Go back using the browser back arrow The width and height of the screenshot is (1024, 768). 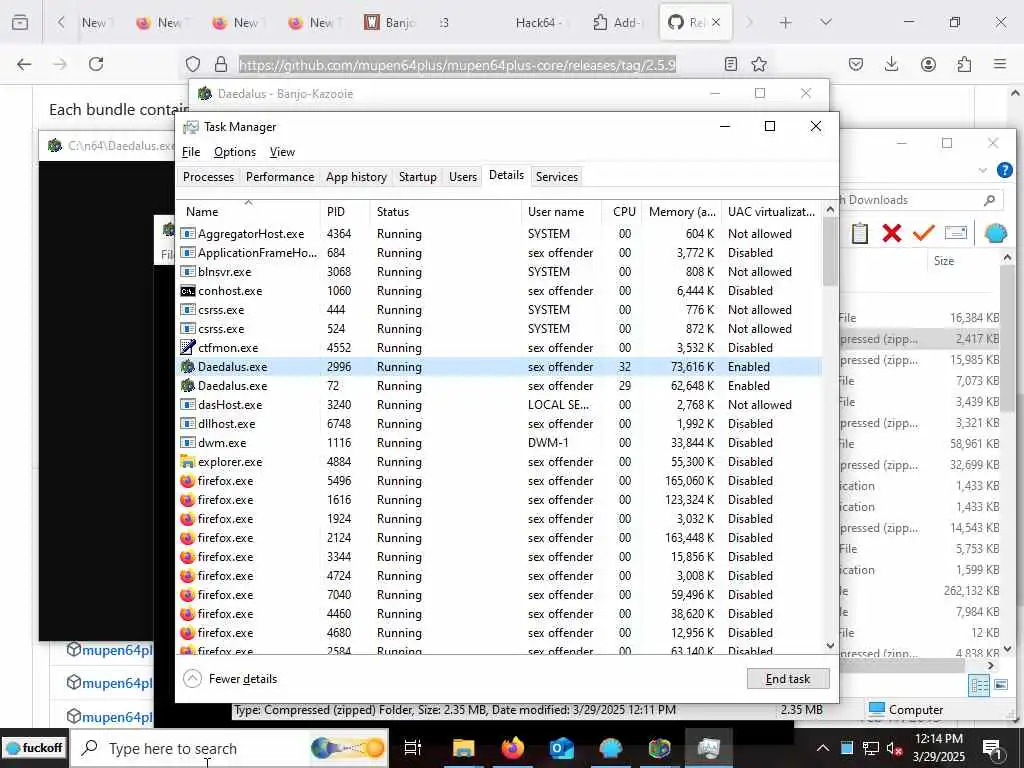(x=24, y=64)
